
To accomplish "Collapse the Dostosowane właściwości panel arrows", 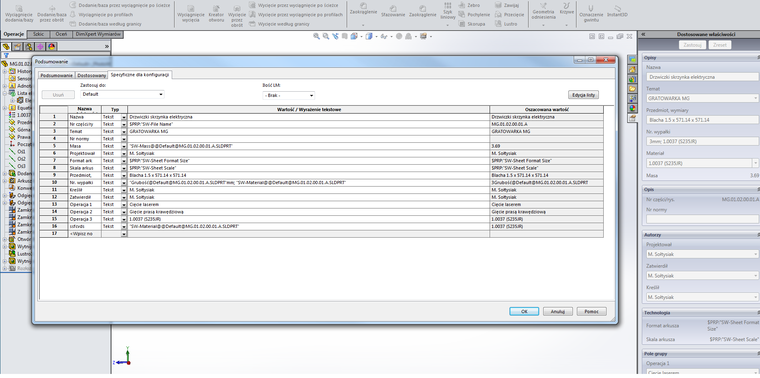I will (643, 34).
